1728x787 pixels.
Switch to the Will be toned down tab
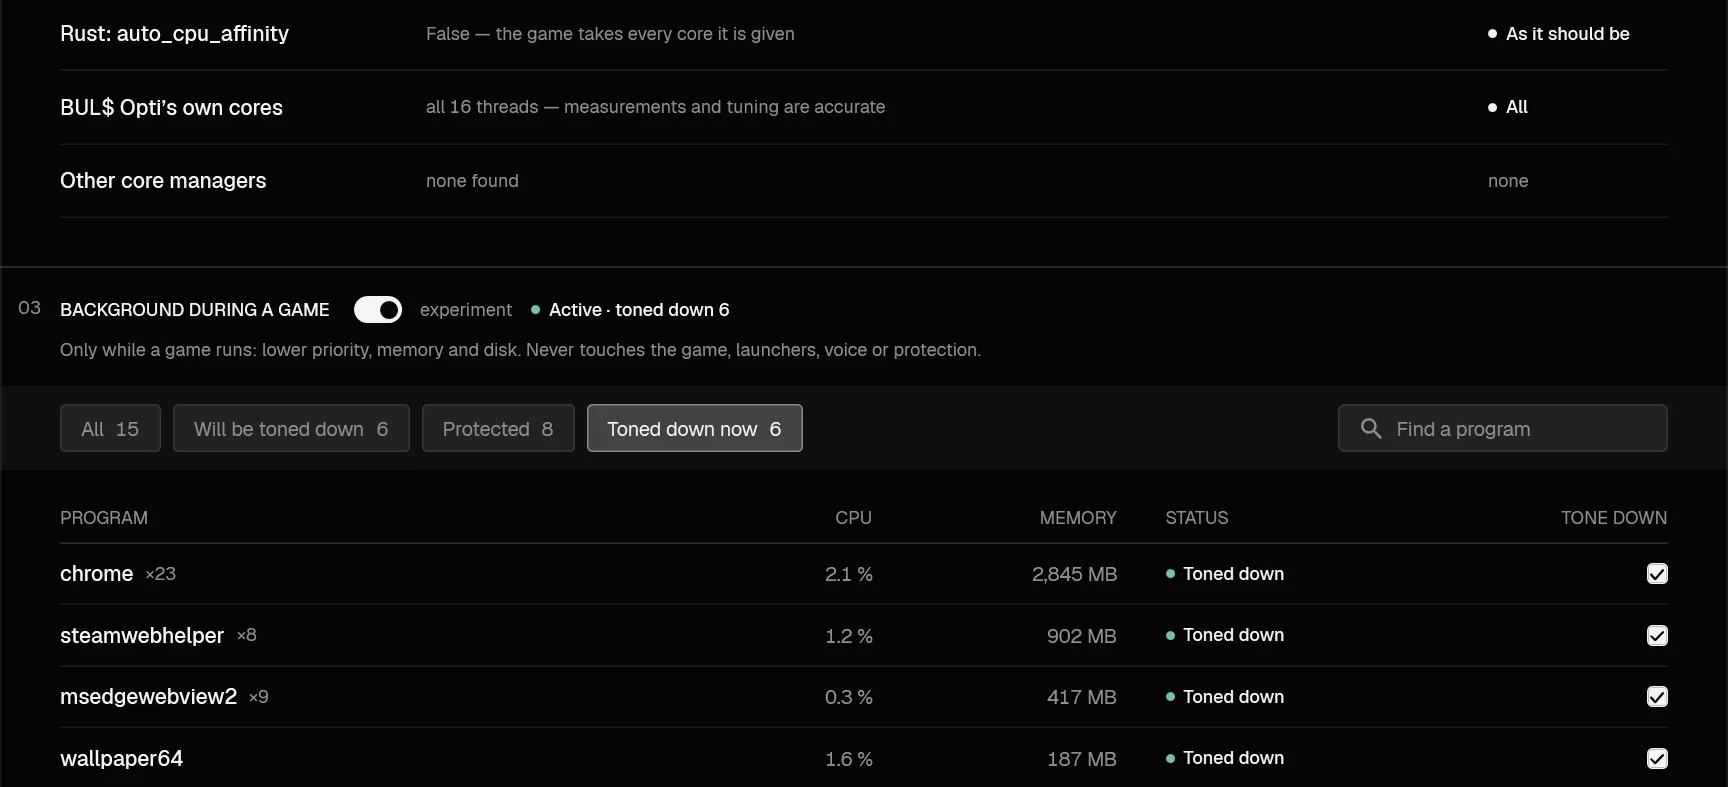pyautogui.click(x=291, y=428)
